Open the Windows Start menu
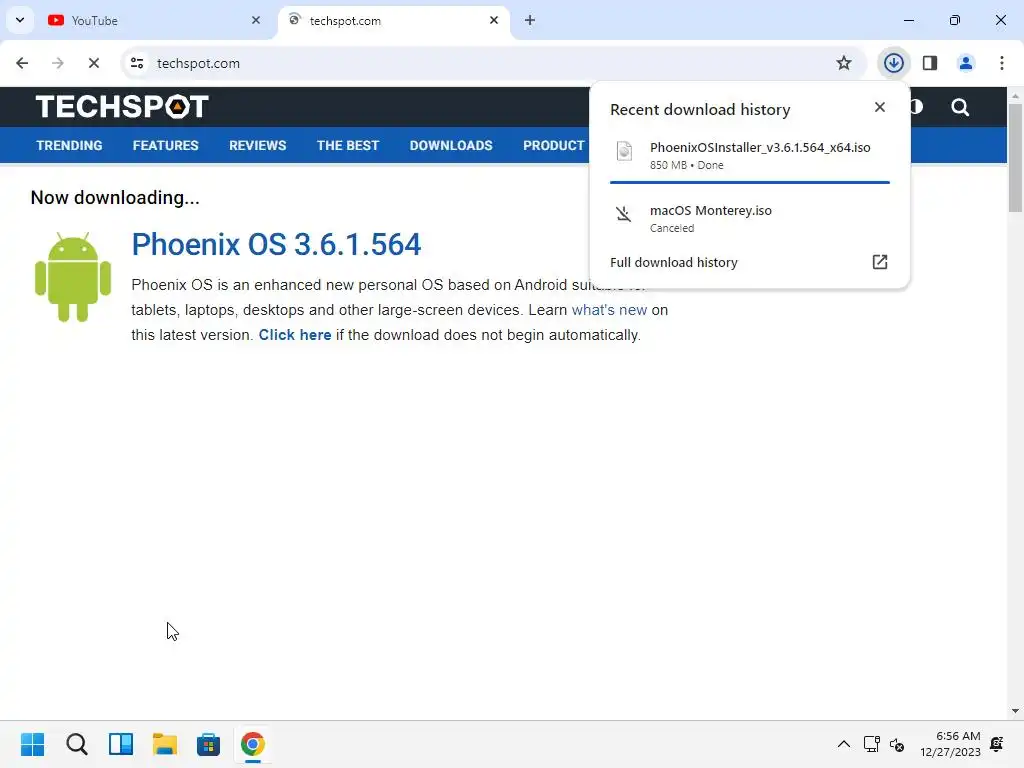The image size is (1024, 768). (x=33, y=744)
